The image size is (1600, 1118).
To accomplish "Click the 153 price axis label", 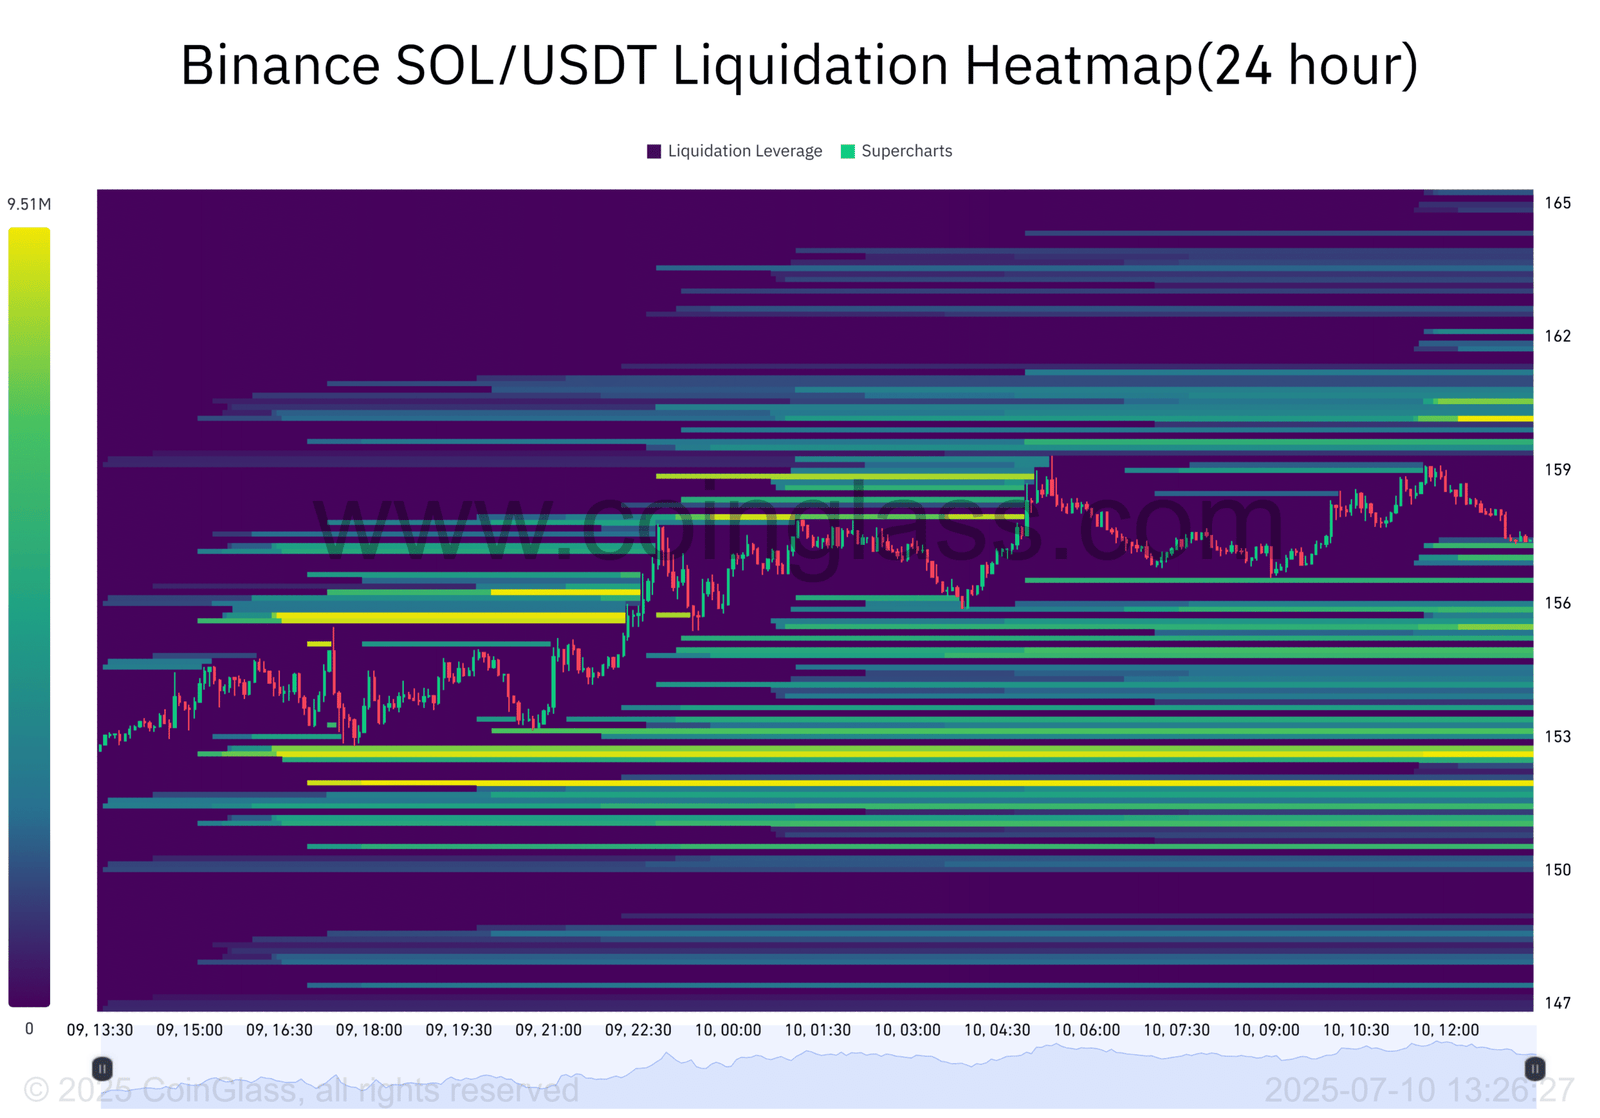I will pos(1557,736).
